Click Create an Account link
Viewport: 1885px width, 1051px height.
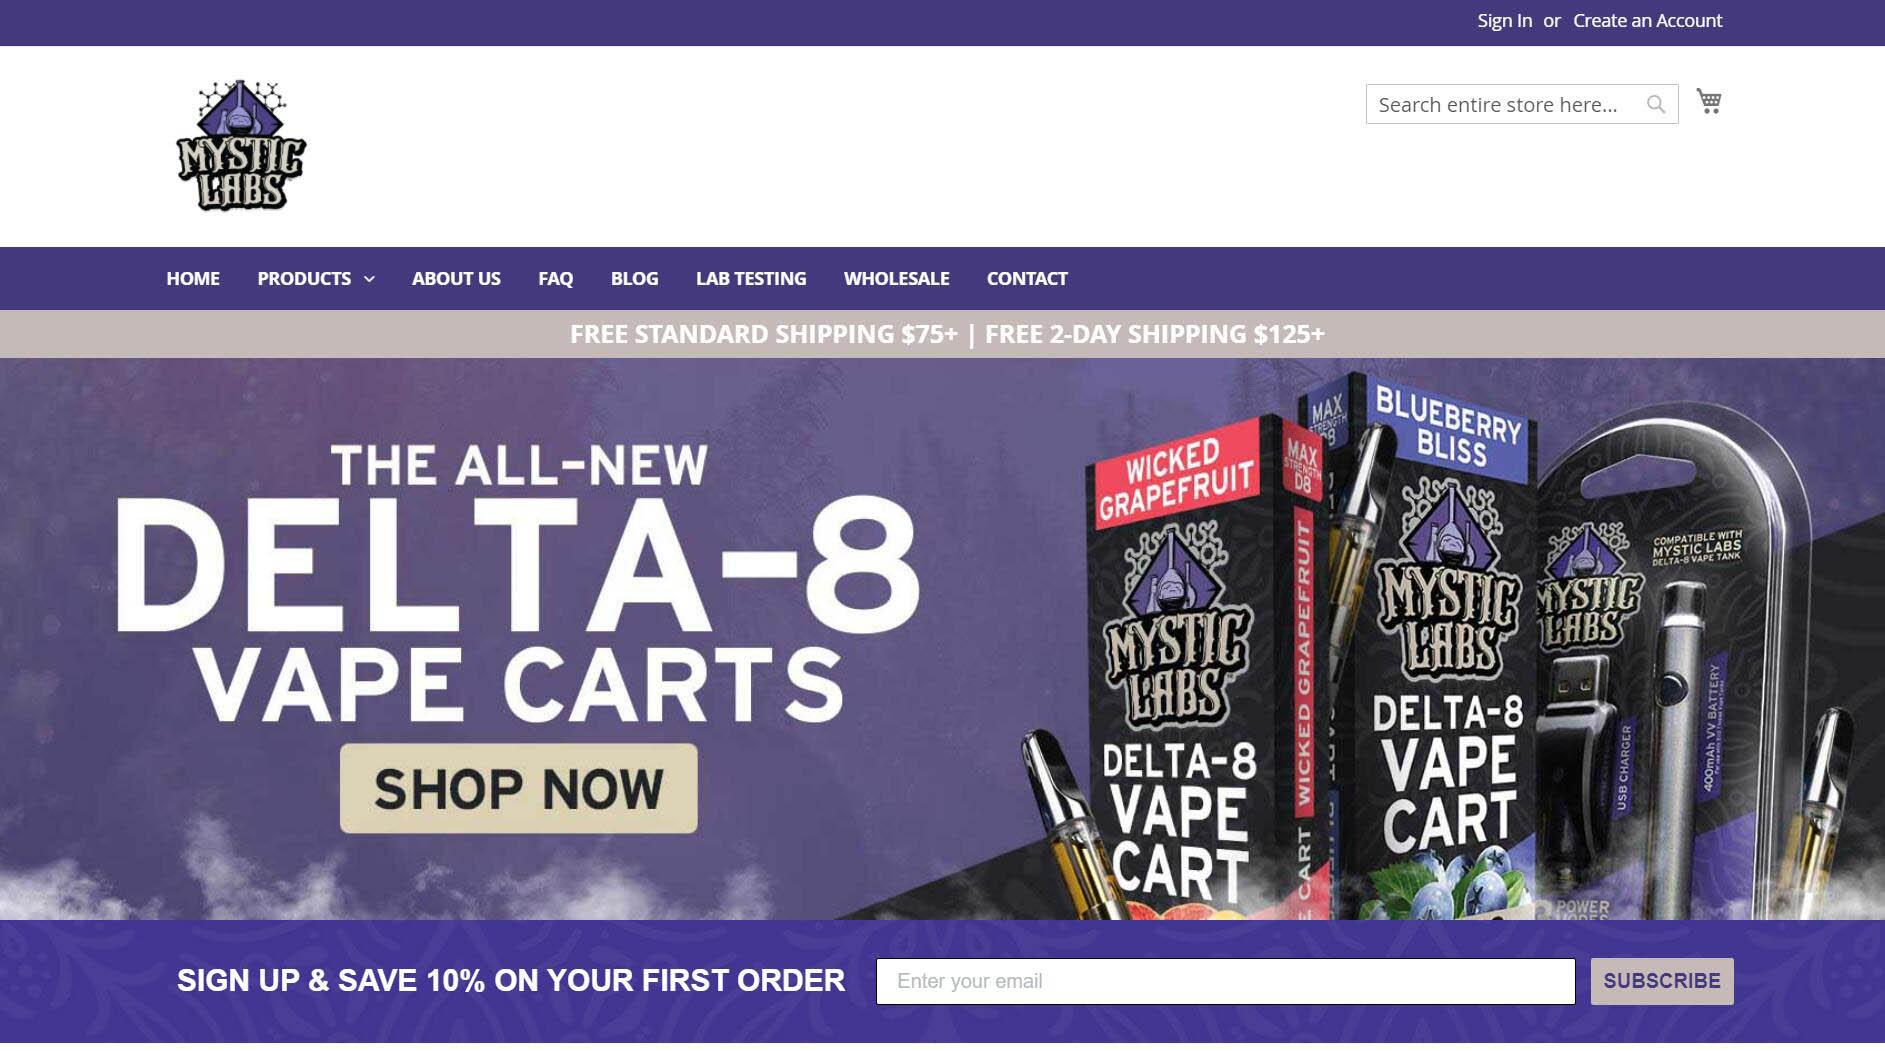[x=1648, y=21]
